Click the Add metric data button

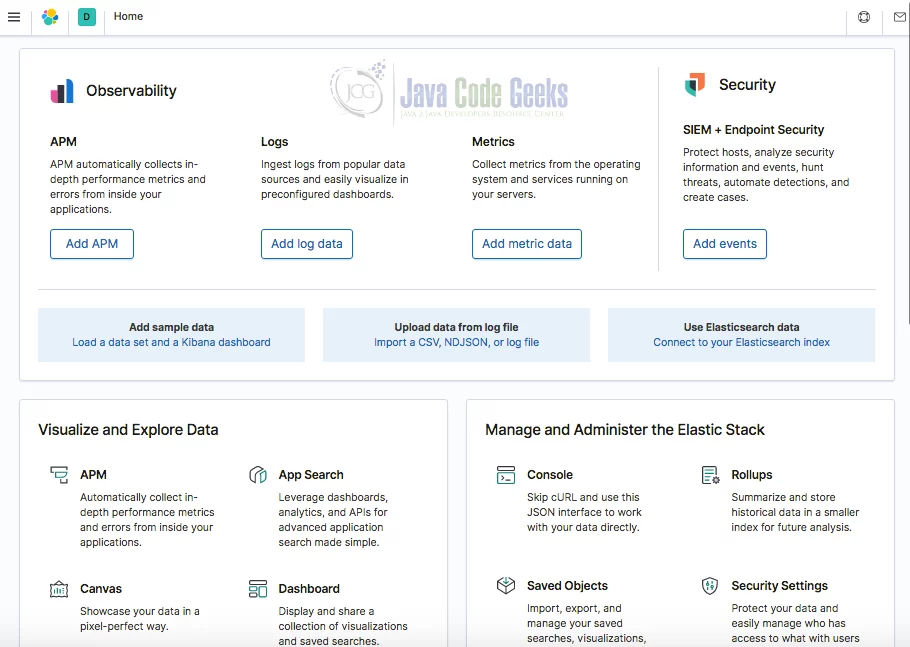pyautogui.click(x=527, y=244)
